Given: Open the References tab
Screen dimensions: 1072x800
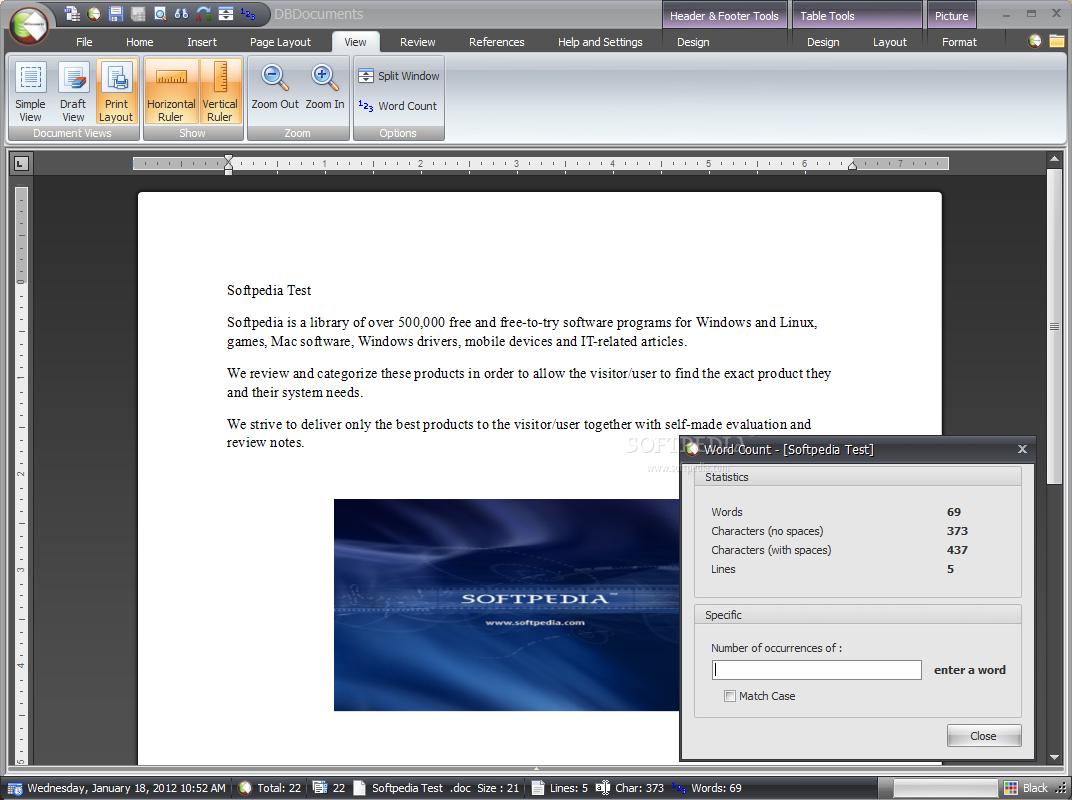Looking at the screenshot, I should pyautogui.click(x=496, y=42).
